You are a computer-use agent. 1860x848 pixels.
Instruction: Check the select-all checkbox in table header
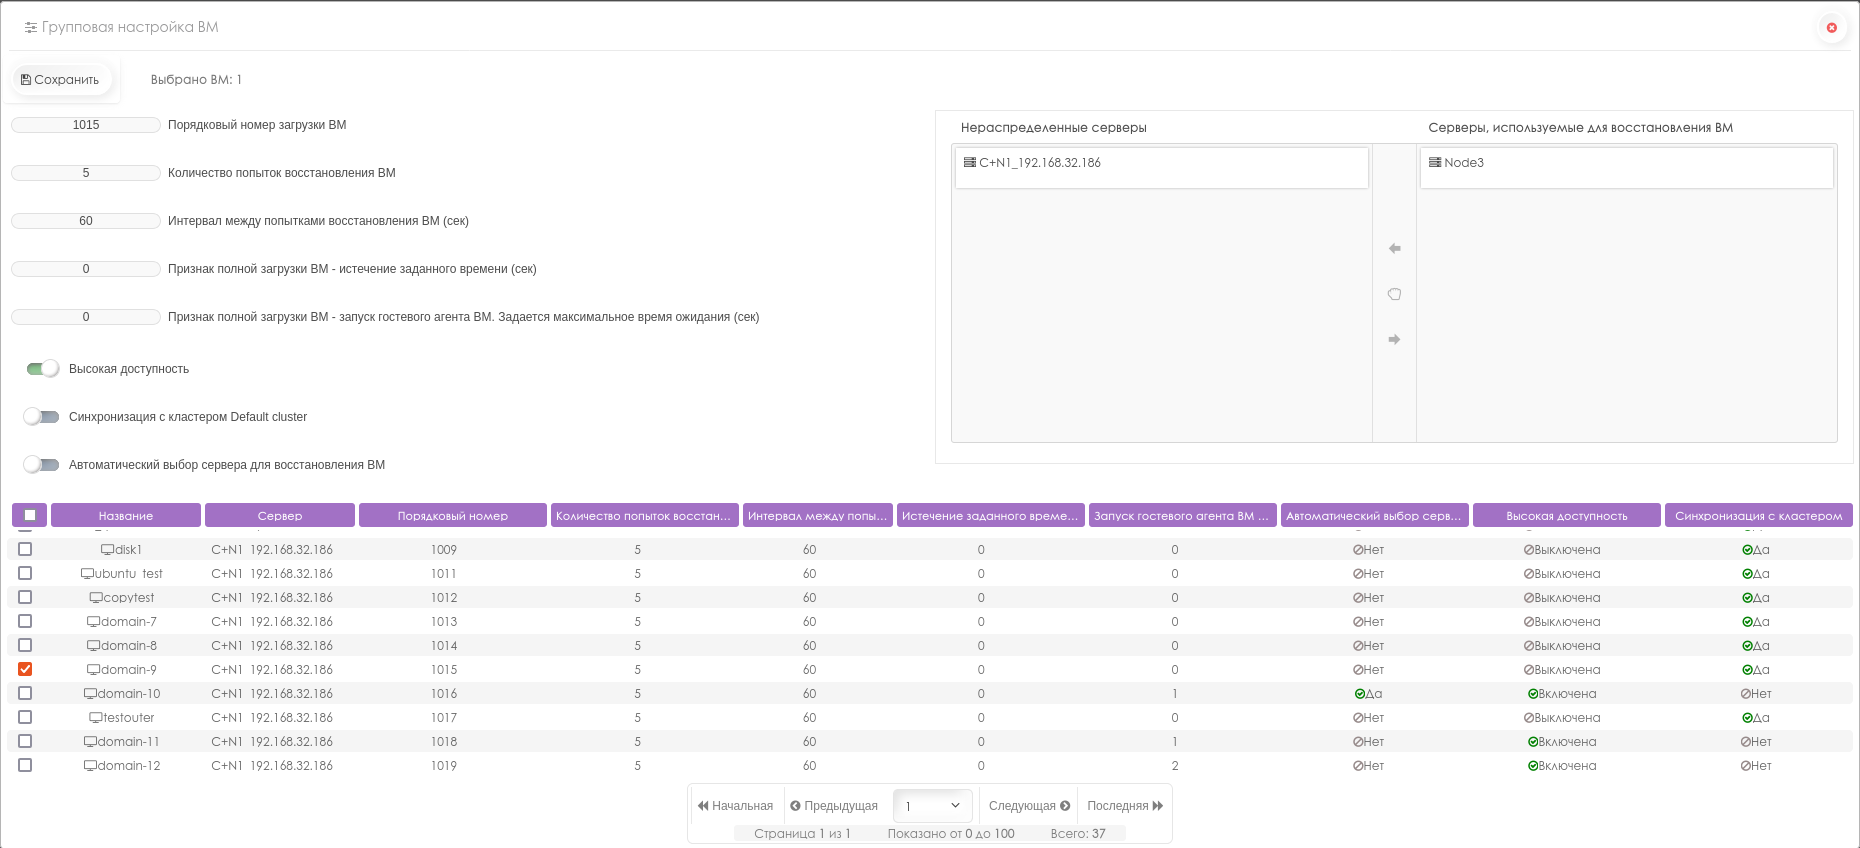(x=30, y=515)
